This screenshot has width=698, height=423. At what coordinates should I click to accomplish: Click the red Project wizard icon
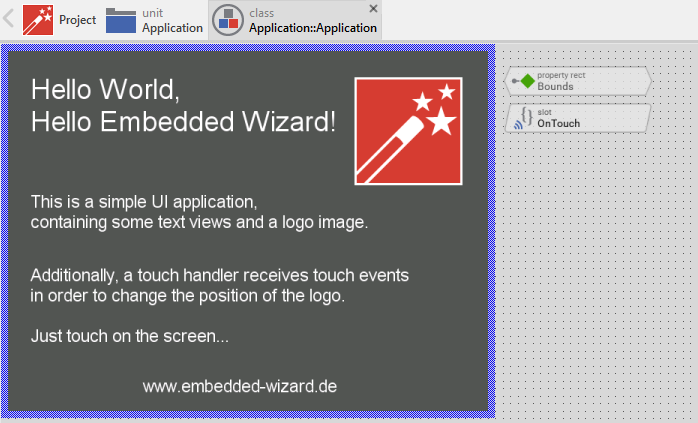38,20
